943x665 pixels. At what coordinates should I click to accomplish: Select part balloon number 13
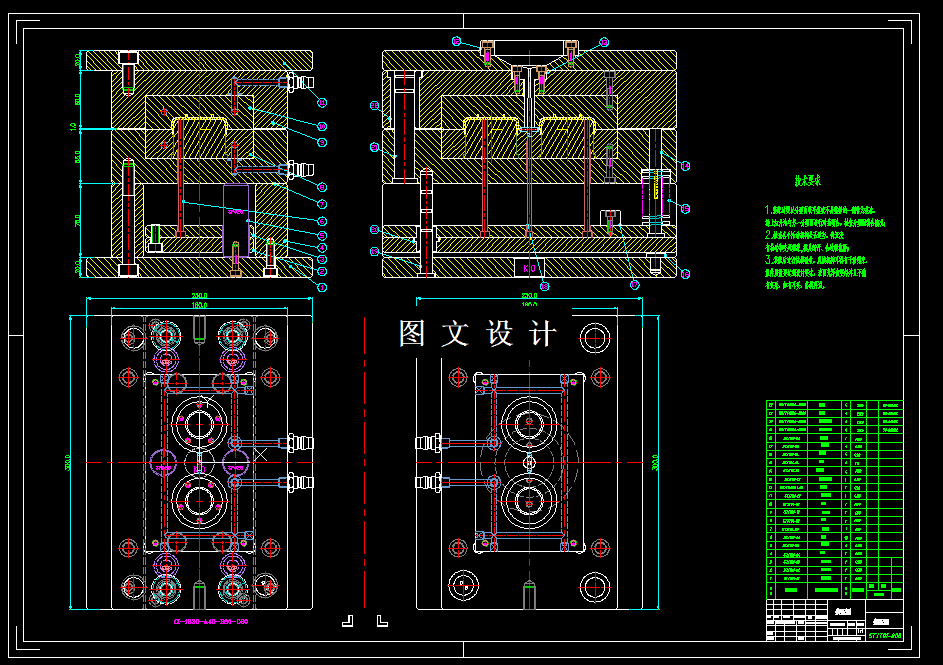[604, 42]
